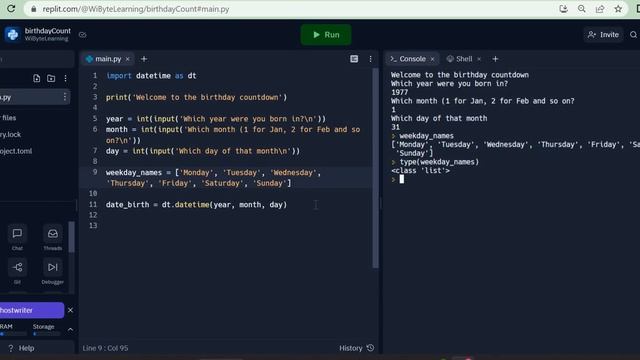Collapse the resources panel chevron
640x360 pixels.
[x=70, y=329]
